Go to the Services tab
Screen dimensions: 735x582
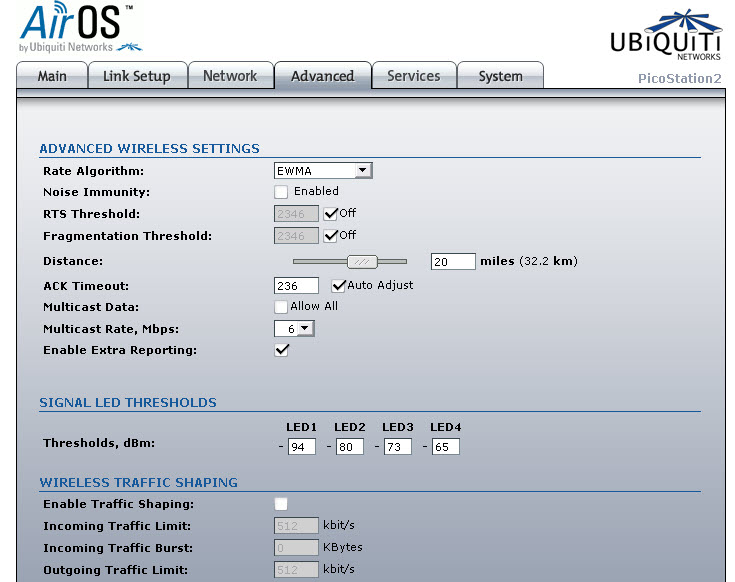click(x=413, y=75)
